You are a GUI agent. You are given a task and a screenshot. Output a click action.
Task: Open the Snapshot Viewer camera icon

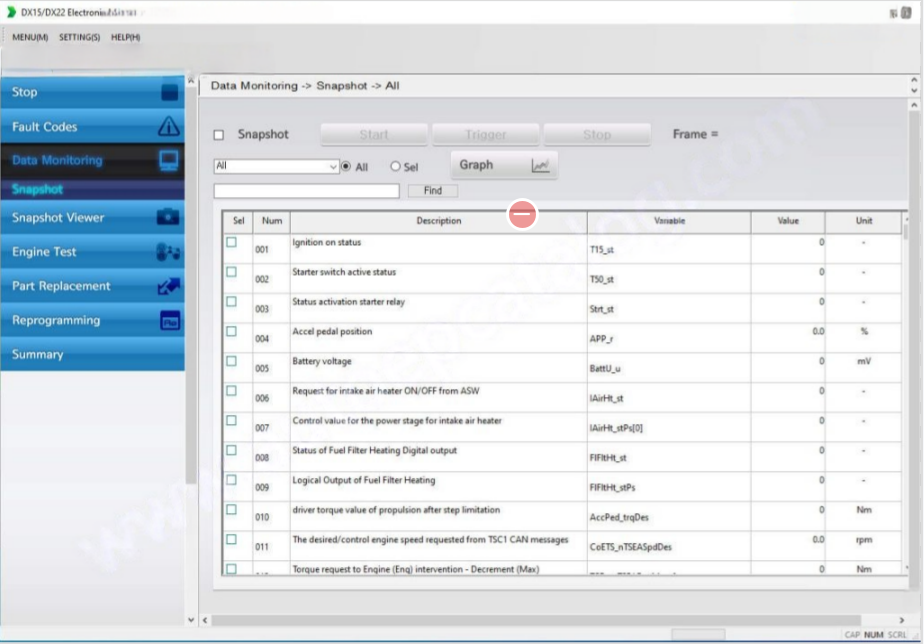coord(169,217)
